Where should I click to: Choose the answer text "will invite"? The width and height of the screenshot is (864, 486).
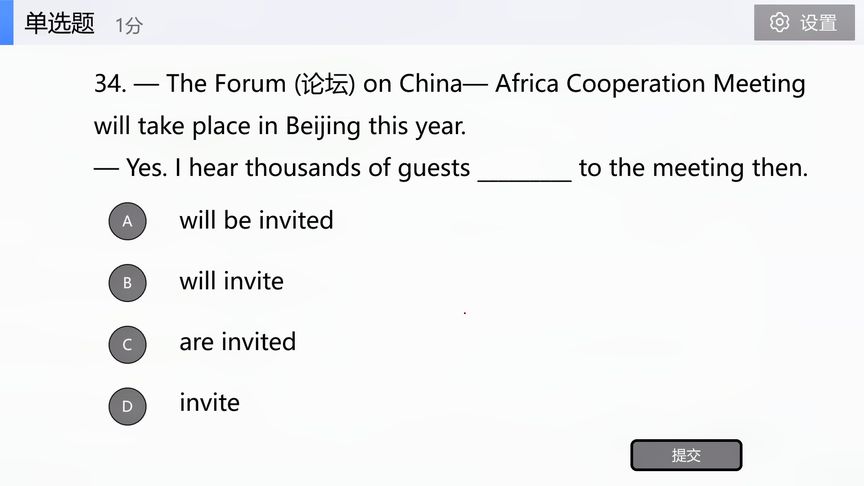click(x=231, y=282)
